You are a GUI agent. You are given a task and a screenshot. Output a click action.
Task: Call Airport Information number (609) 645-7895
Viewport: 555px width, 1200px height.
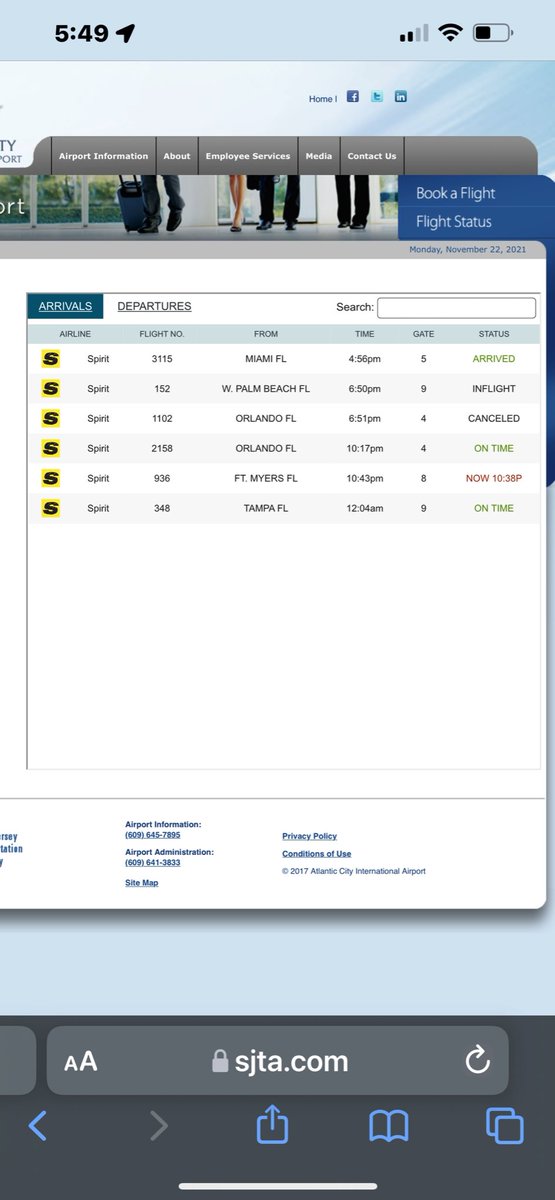tap(152, 835)
